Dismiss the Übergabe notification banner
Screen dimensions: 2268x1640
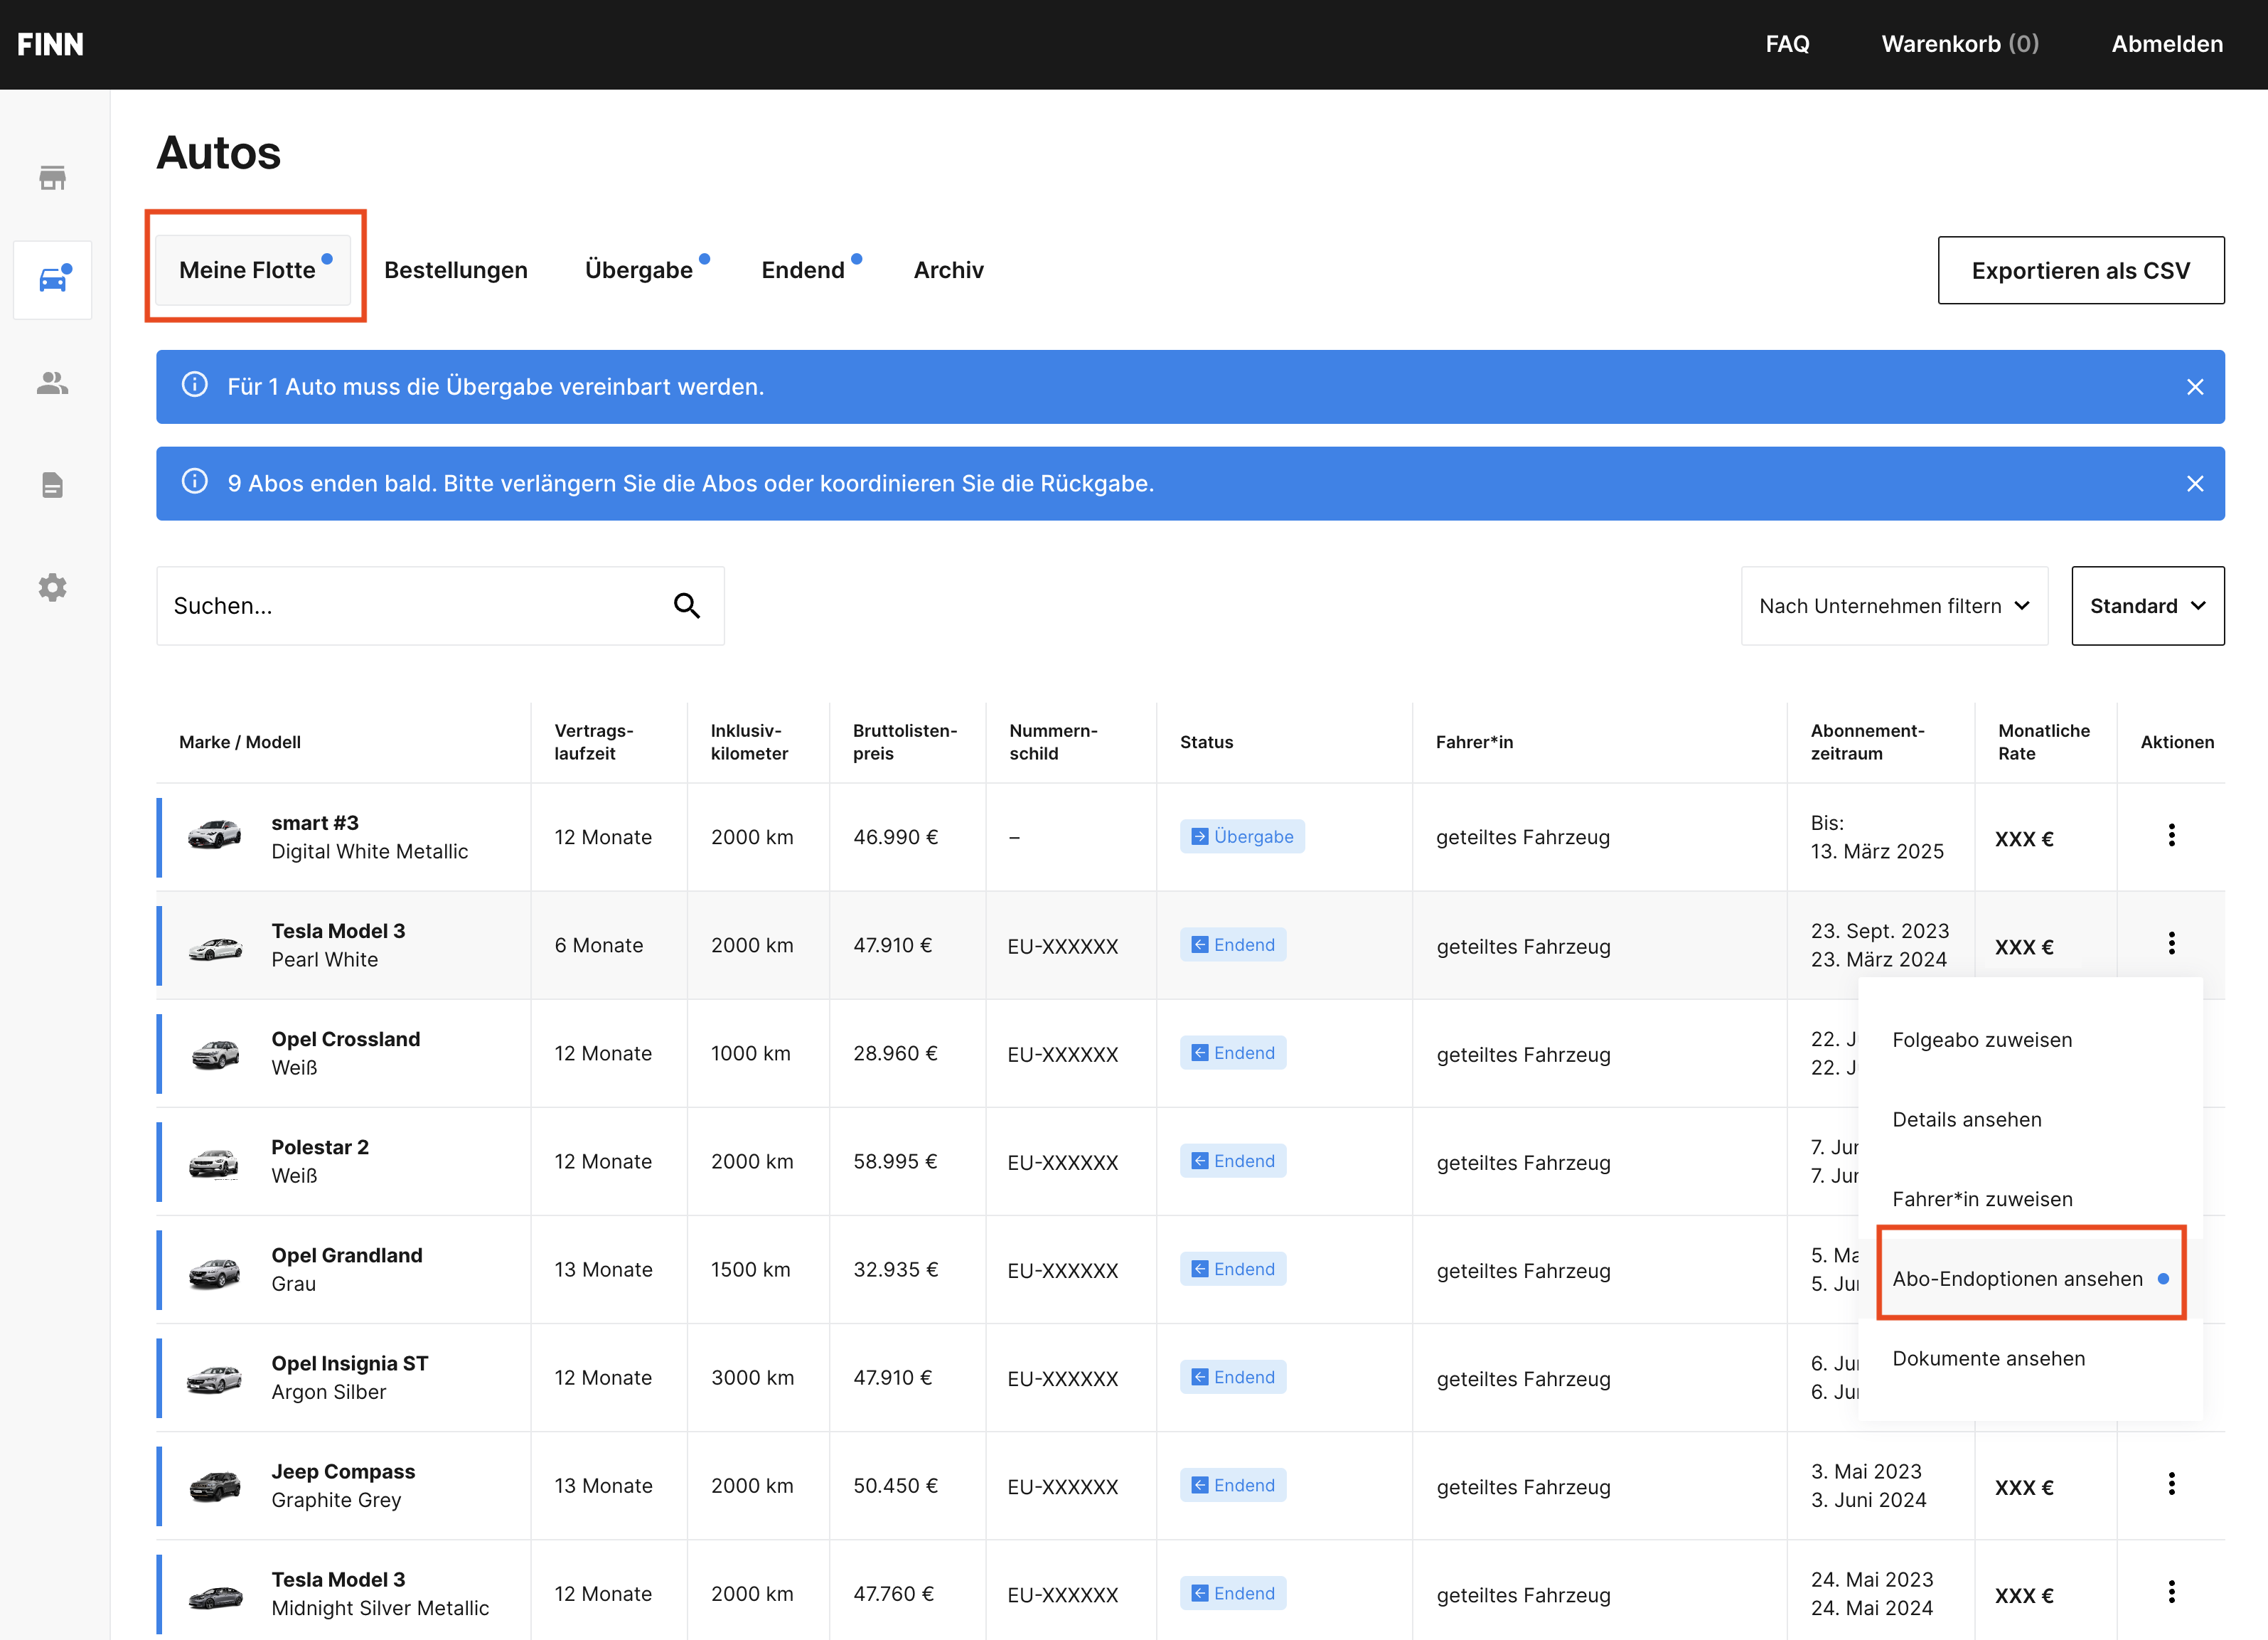pos(2195,387)
